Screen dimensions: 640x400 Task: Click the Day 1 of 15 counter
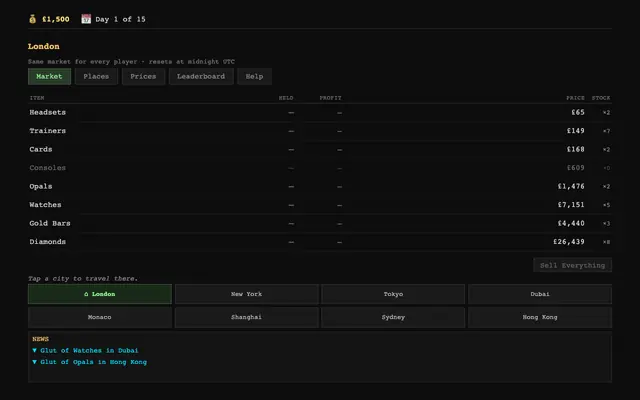point(120,19)
